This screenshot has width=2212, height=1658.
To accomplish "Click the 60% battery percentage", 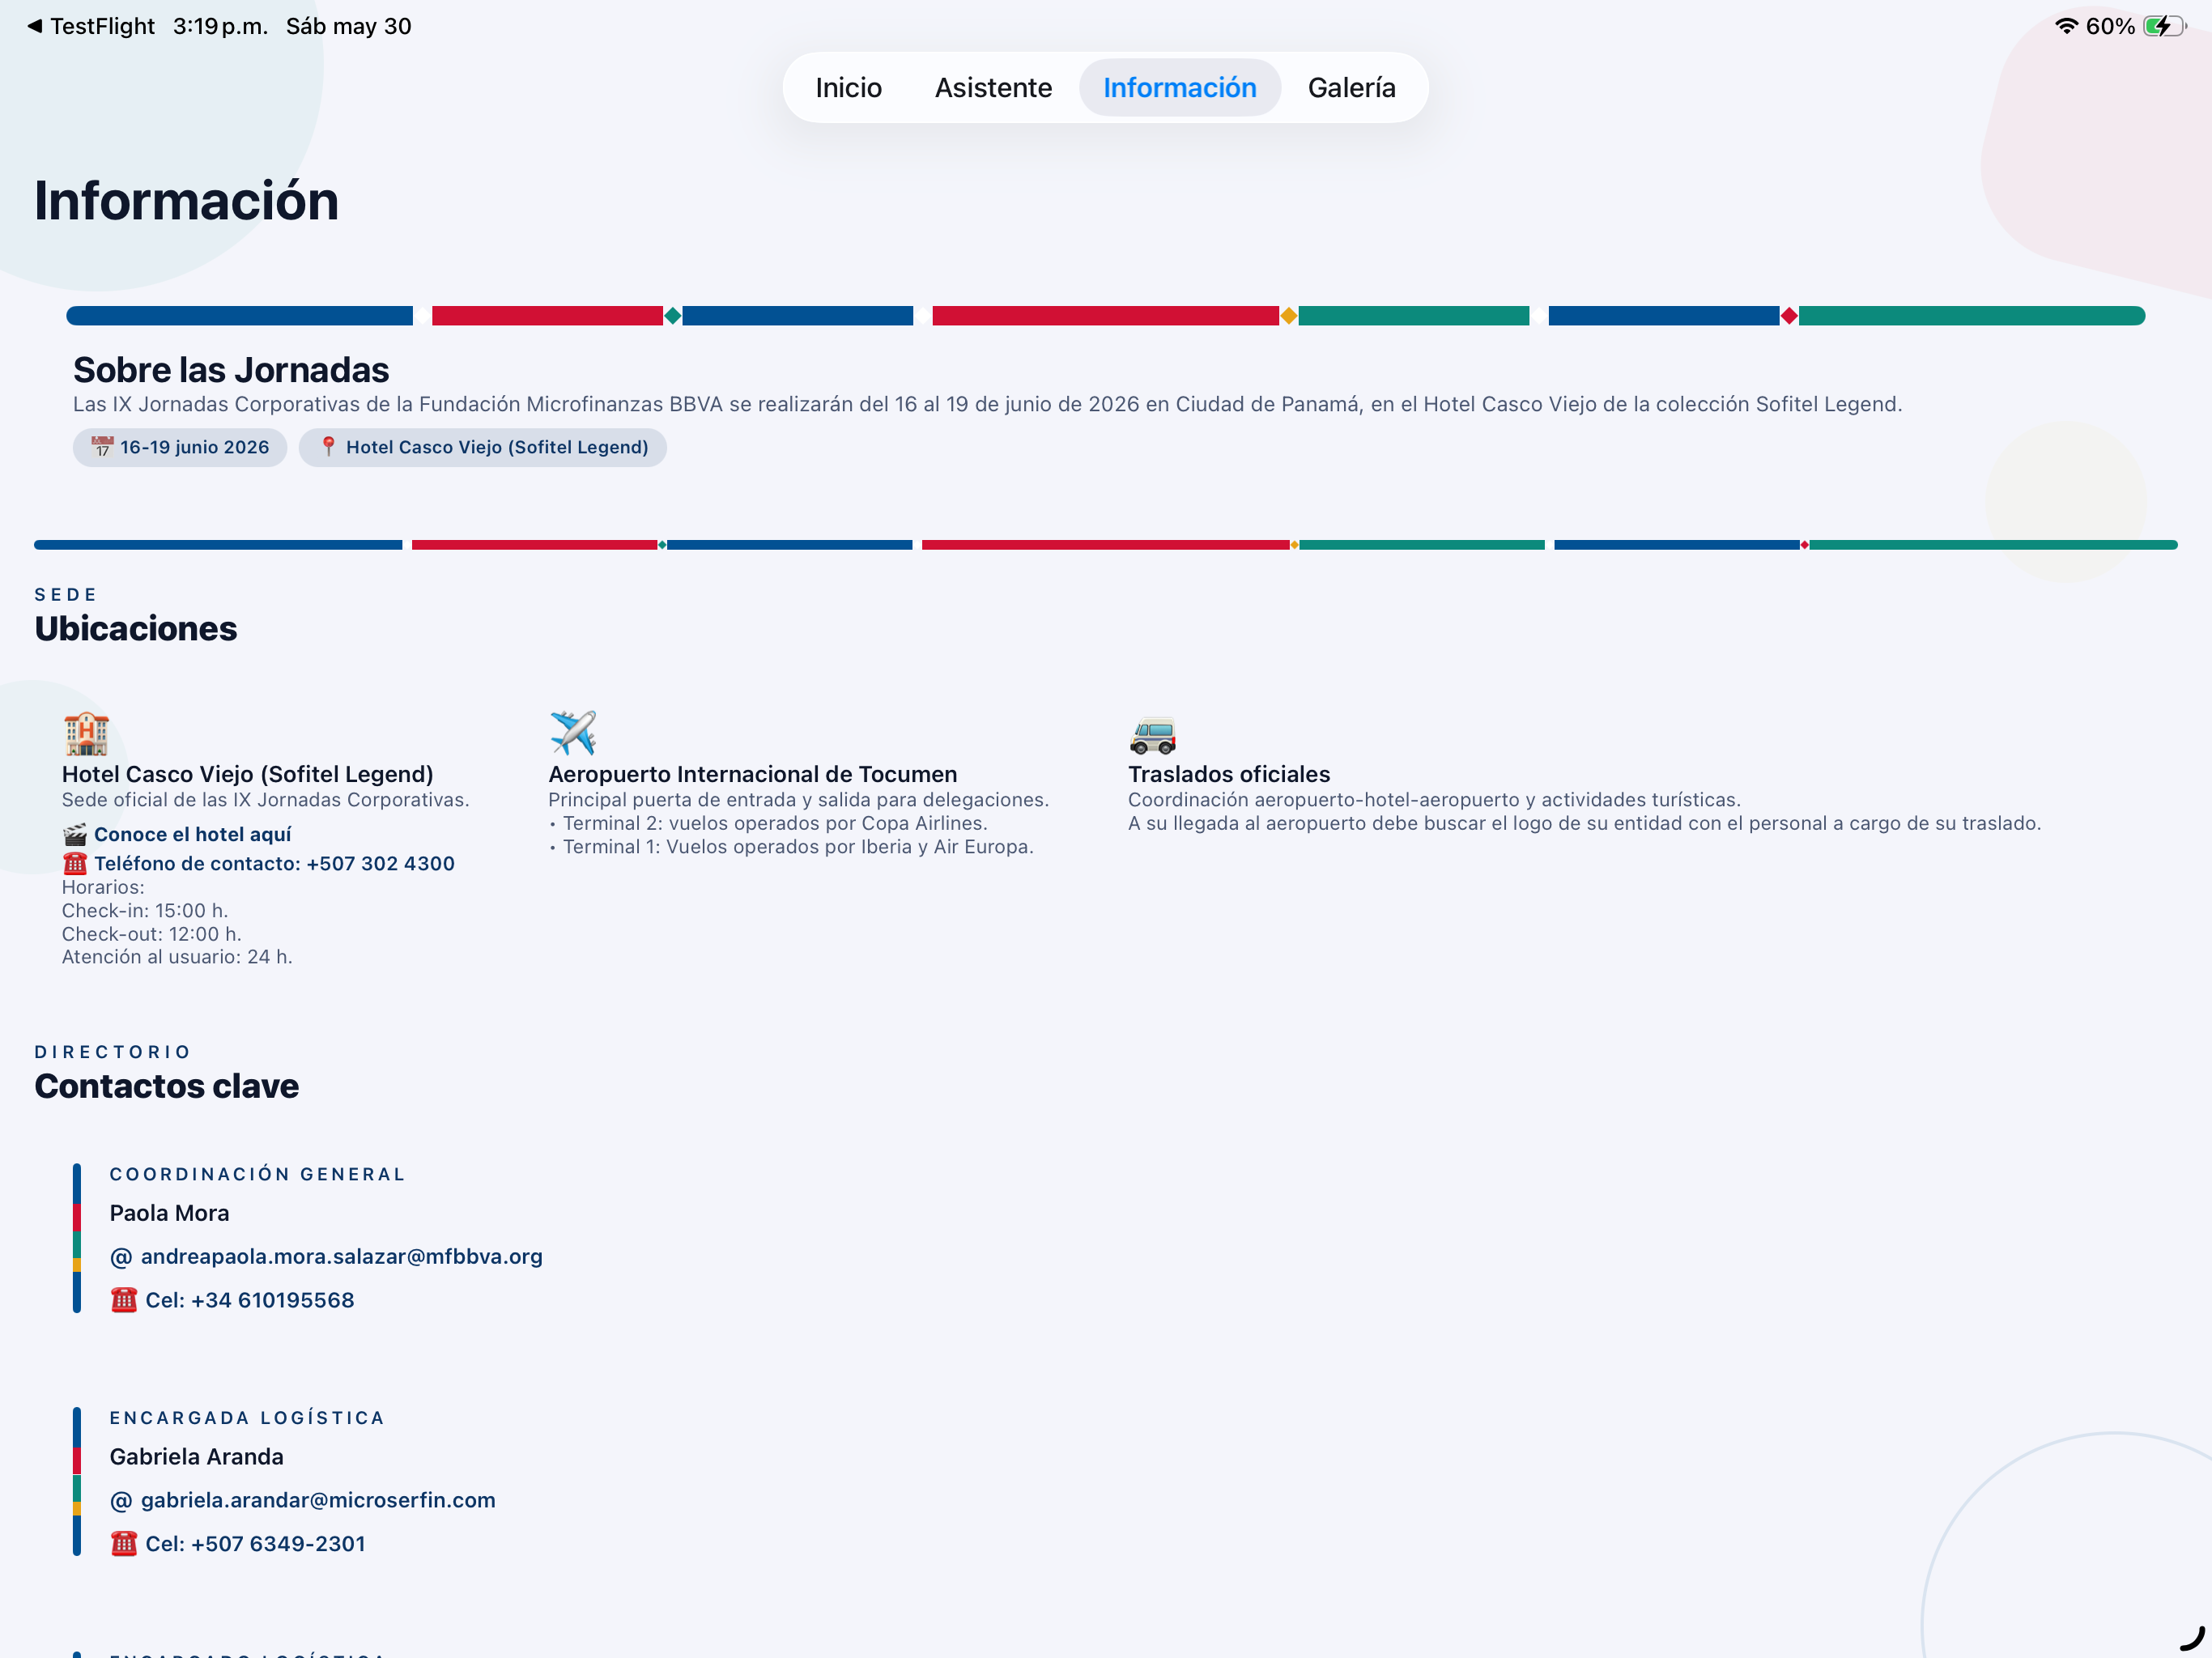I will click(x=2110, y=26).
